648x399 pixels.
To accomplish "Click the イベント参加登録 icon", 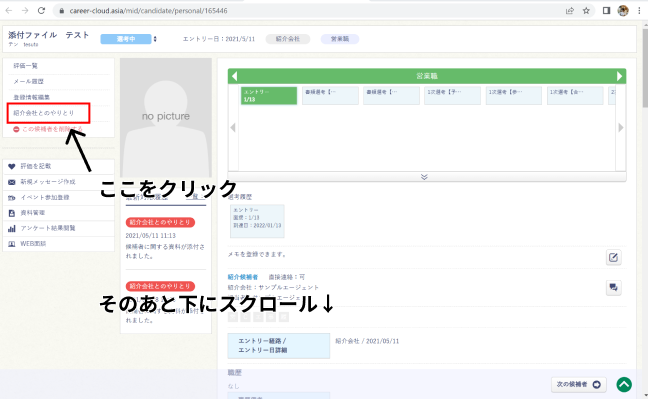I will [x=12, y=198].
